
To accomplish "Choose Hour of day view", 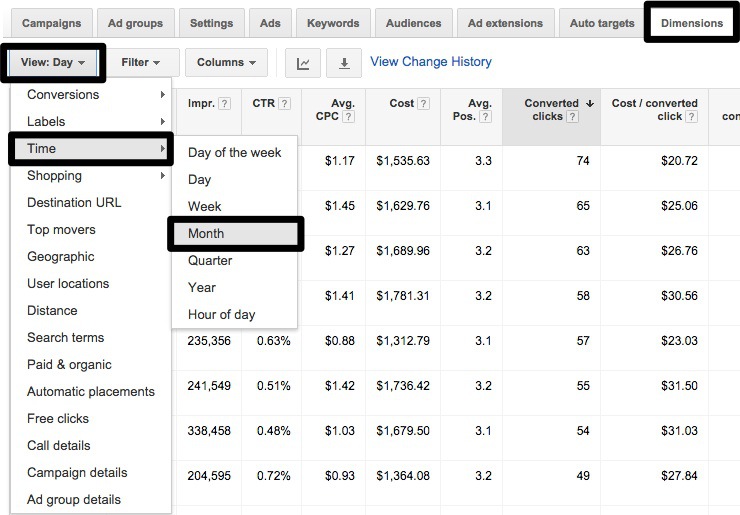I will pos(235,314).
